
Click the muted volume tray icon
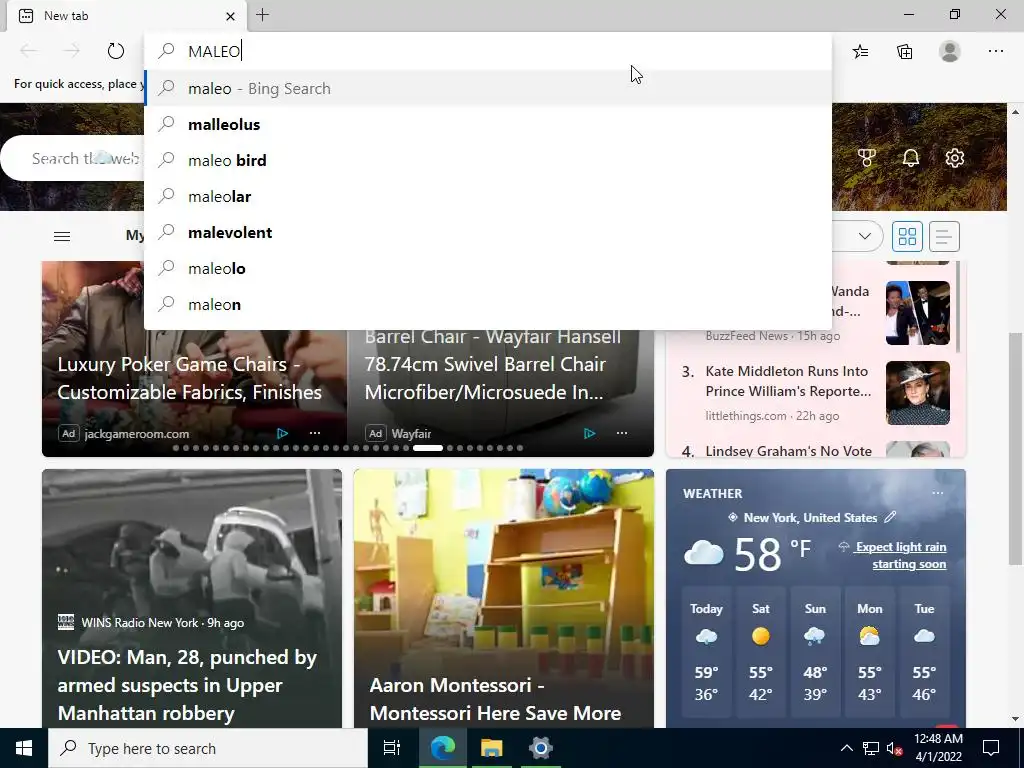pos(894,748)
